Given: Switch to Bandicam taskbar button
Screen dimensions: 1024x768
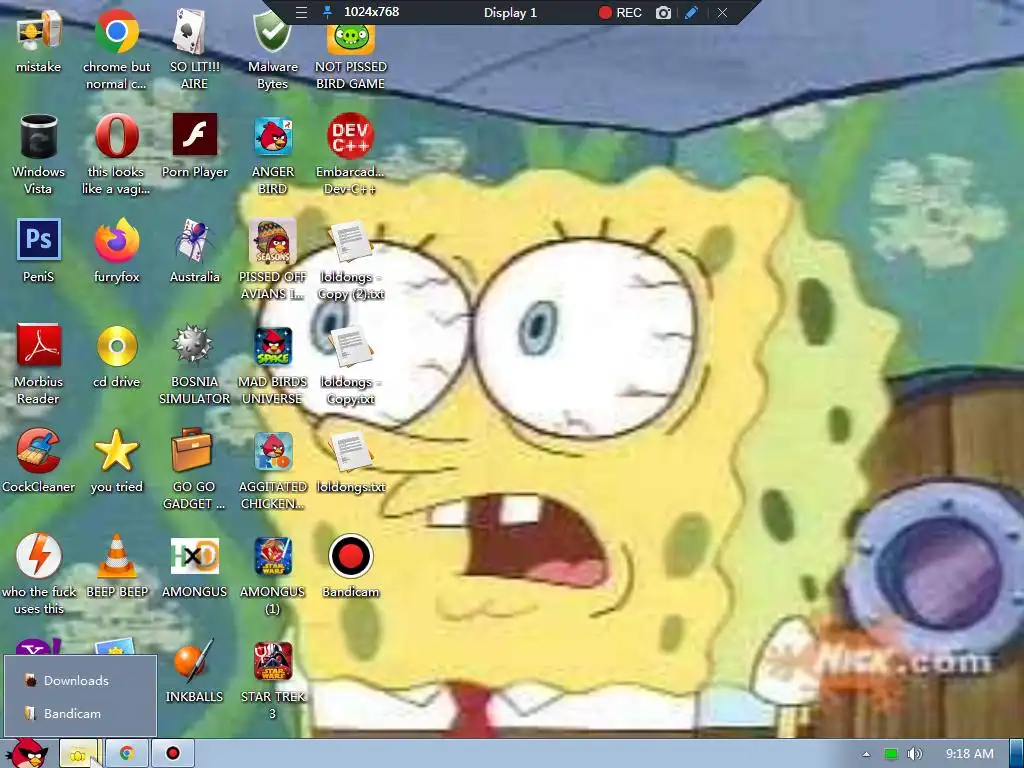Looking at the screenshot, I should (173, 754).
